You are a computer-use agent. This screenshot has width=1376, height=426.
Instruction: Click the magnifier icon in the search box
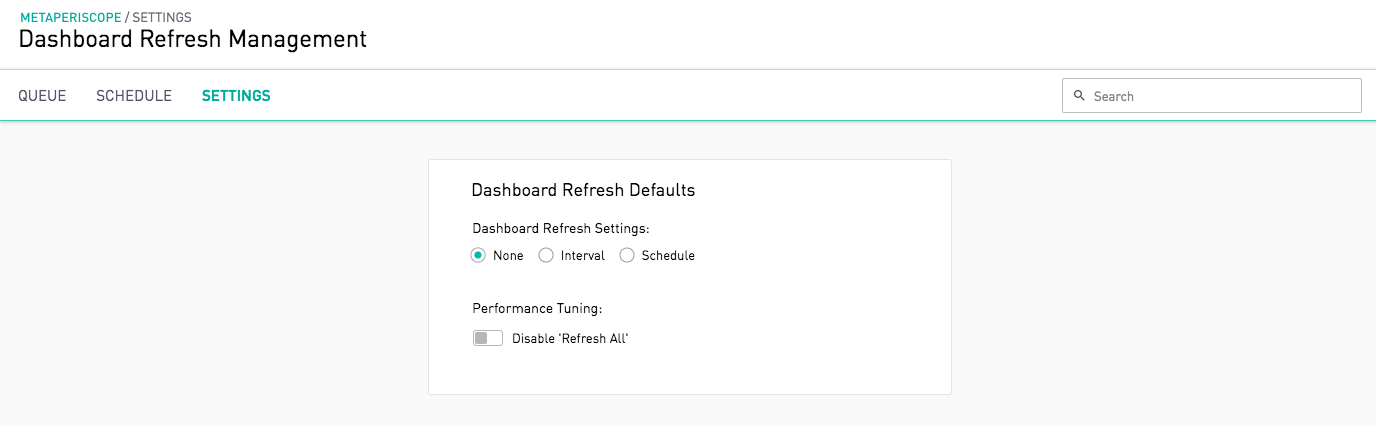click(1079, 96)
